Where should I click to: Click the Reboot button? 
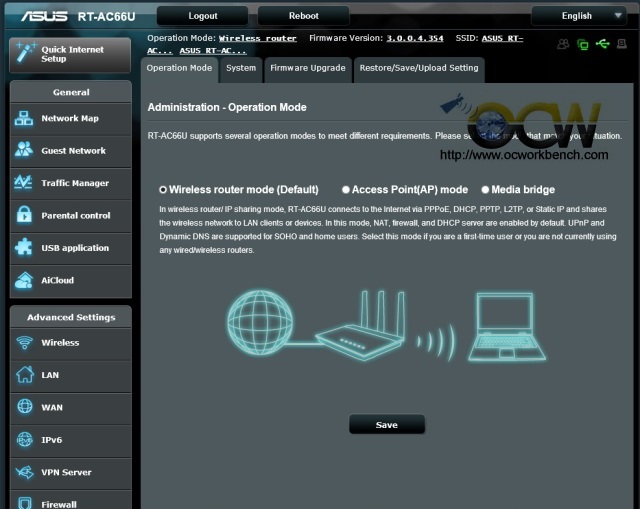tap(303, 16)
